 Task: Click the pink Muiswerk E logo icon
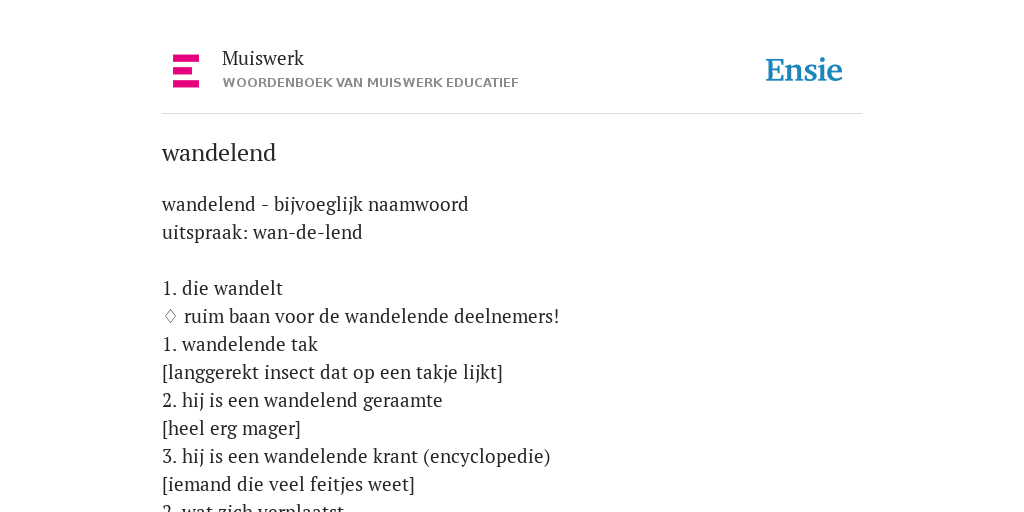click(186, 71)
